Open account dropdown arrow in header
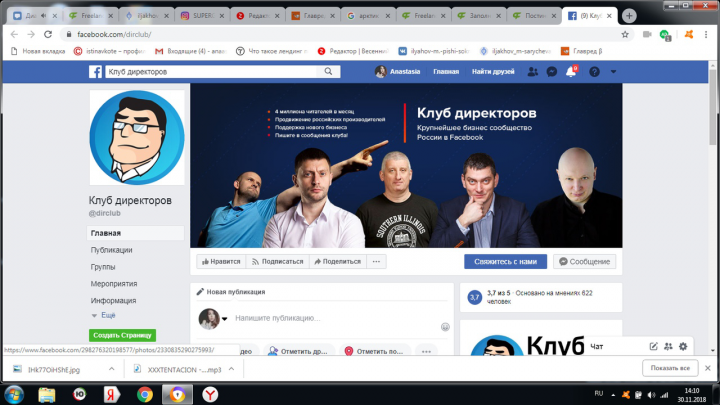Viewport: 720px width, 405px height. click(613, 72)
